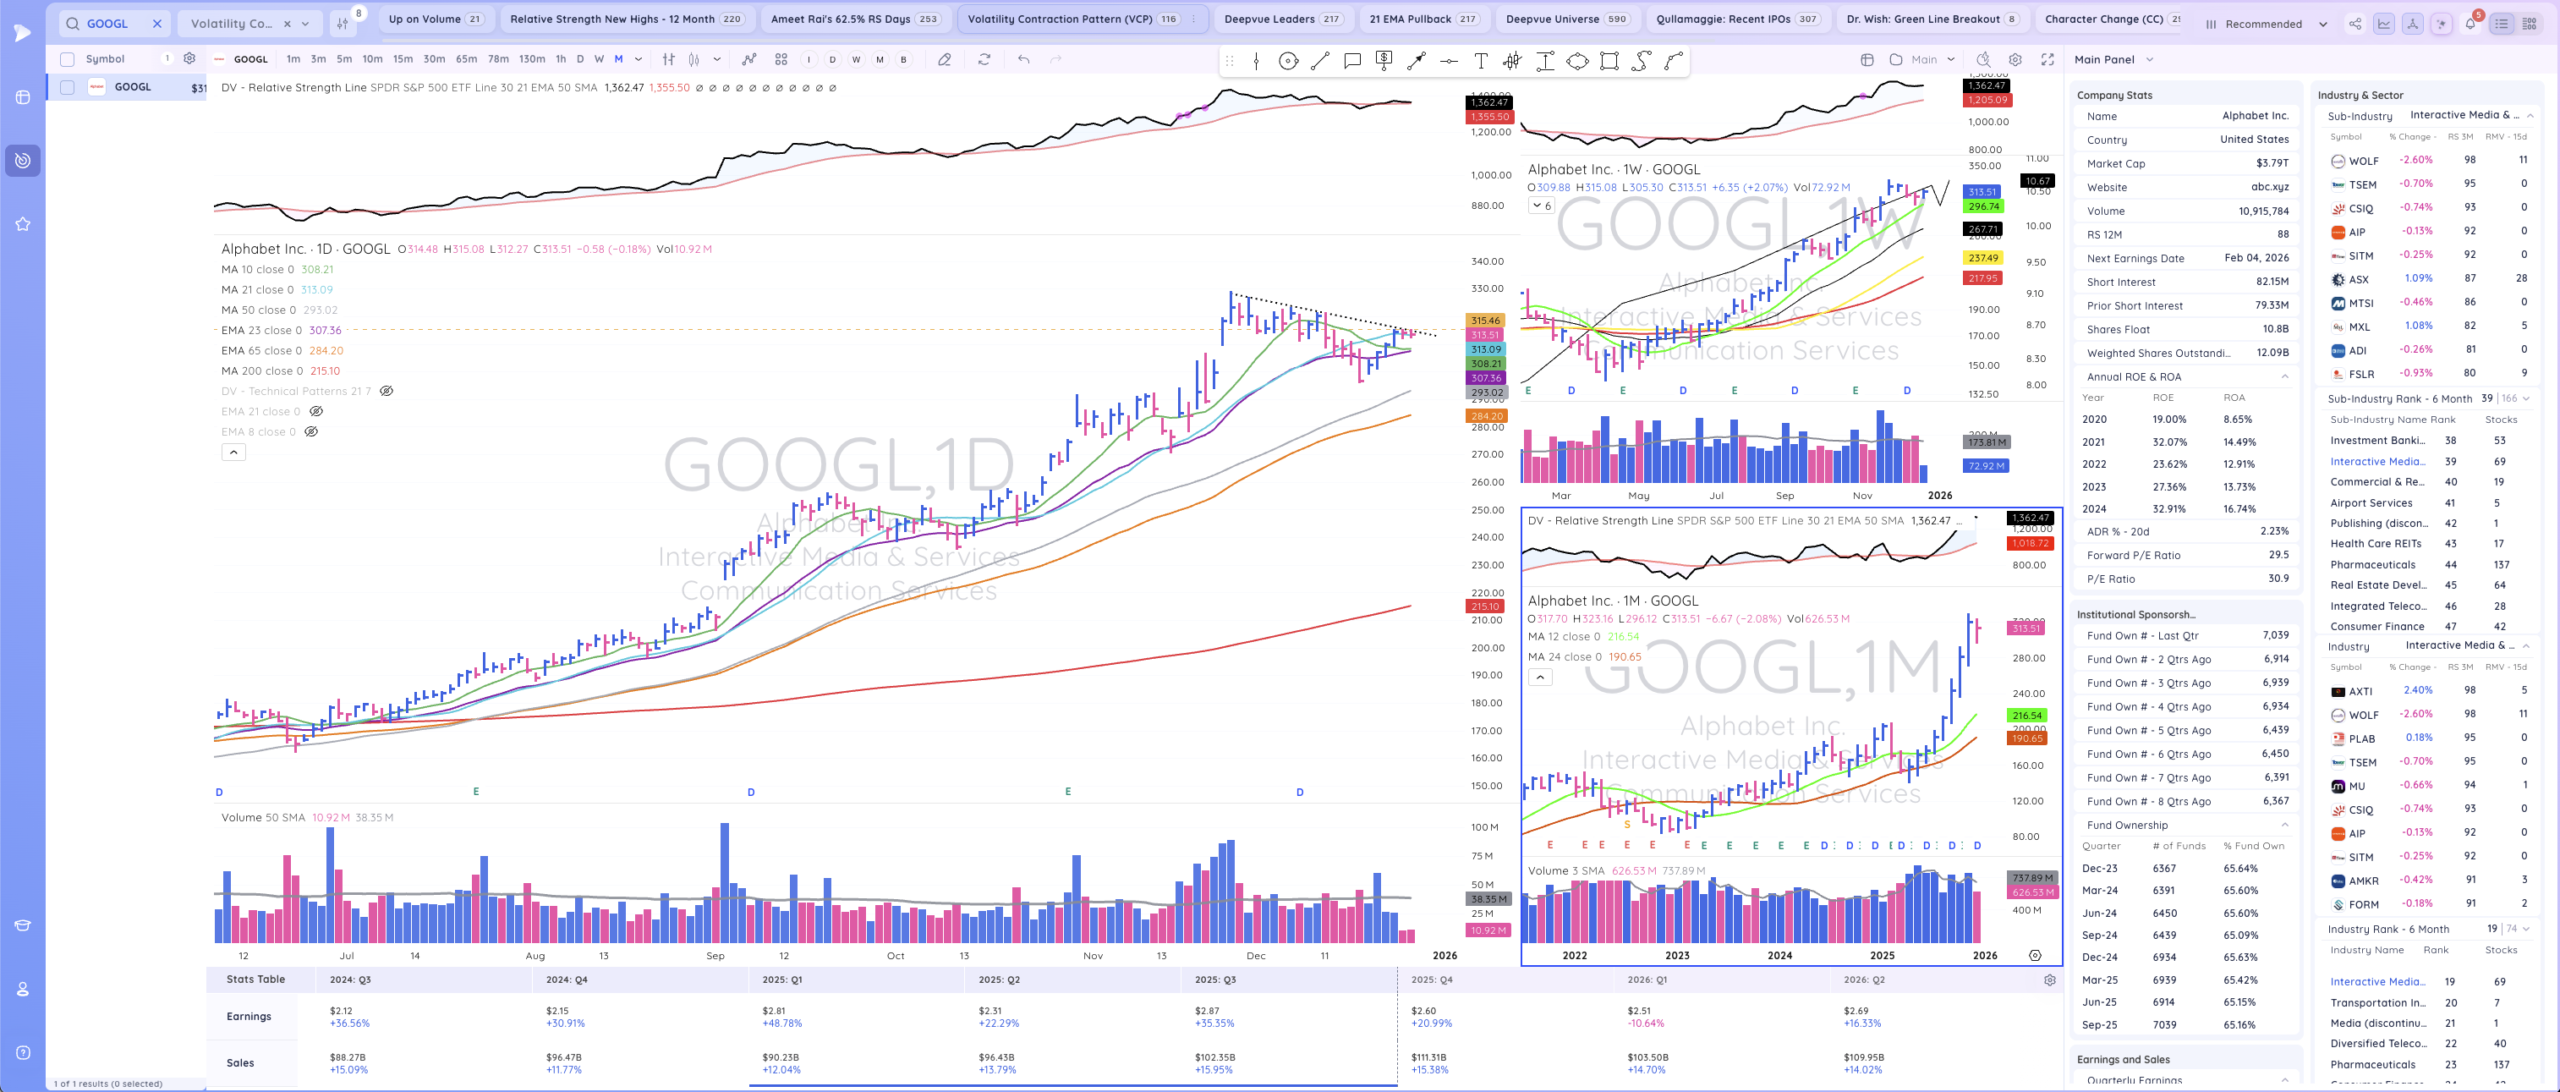The height and width of the screenshot is (1092, 2560).
Task: Toggle visibility of Technical Patterns indicator
Action: [386, 391]
